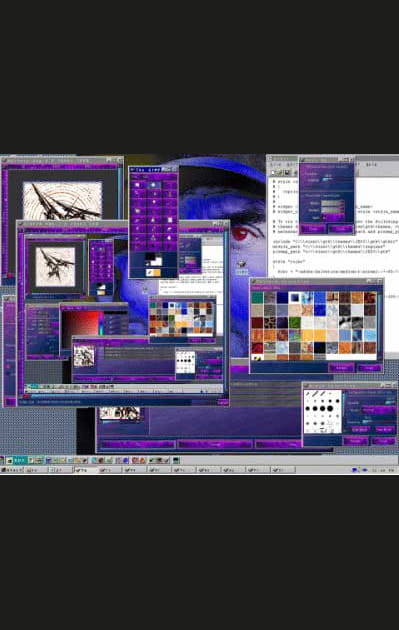Image resolution: width=399 pixels, height=630 pixels.
Task: Click the Width field in top-right options dialog
Action: click(333, 203)
